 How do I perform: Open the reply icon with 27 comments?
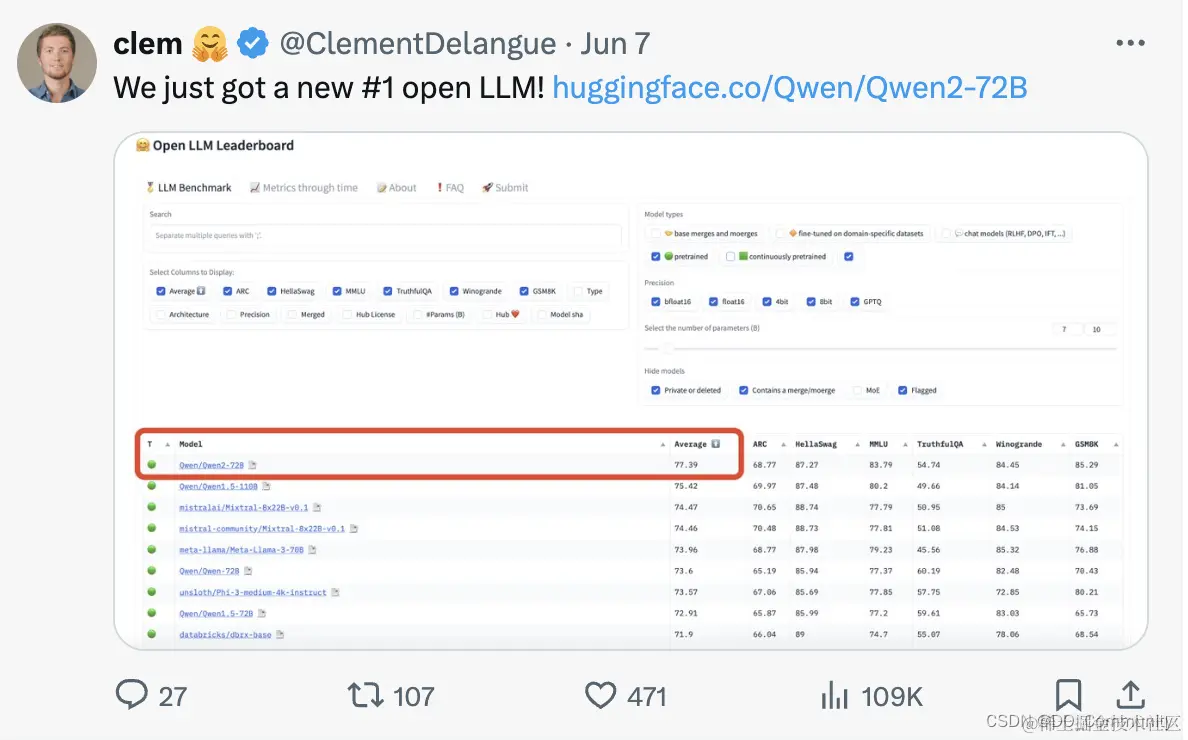132,695
